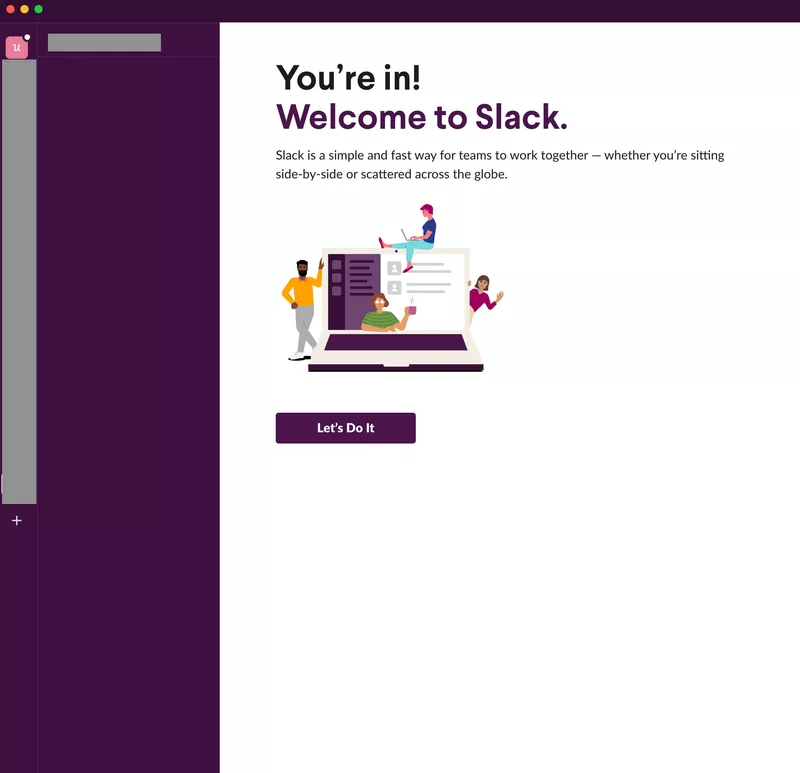Viewport: 800px width, 773px height.
Task: Click the waving figure beside the laptop
Action: pyautogui.click(x=484, y=295)
